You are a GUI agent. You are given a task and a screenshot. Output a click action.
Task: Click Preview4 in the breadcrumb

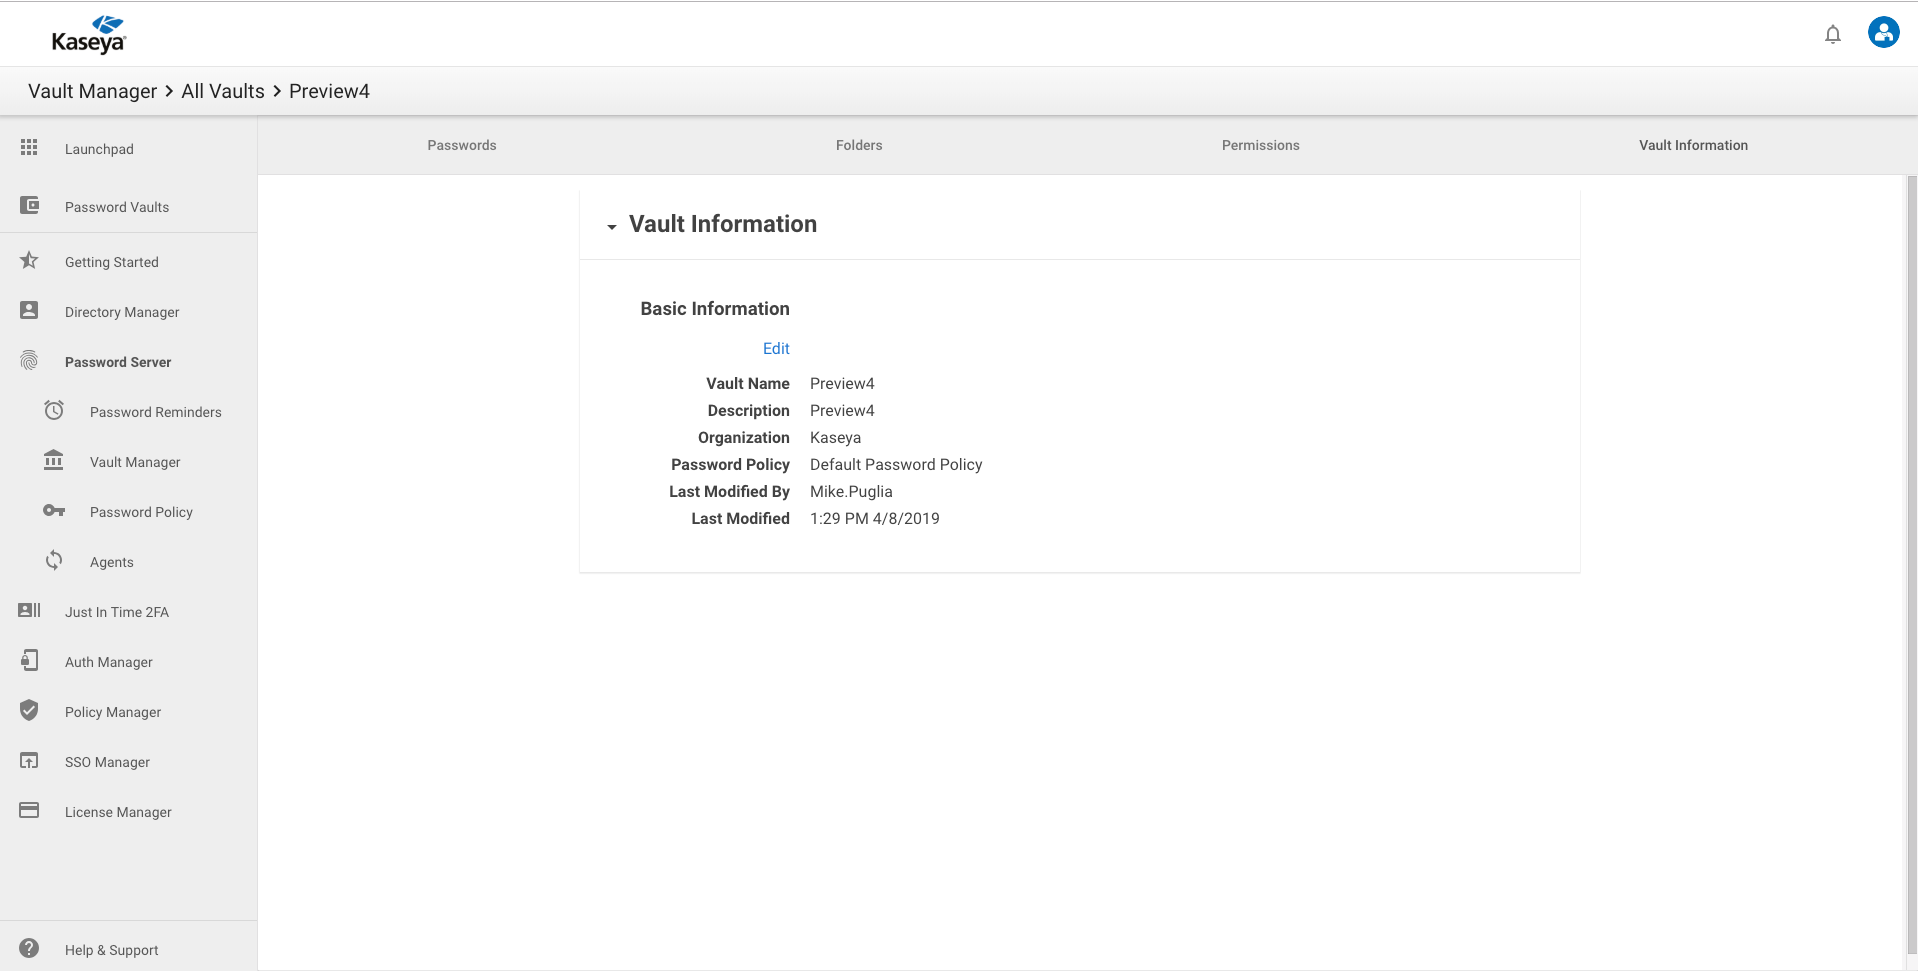tap(329, 91)
